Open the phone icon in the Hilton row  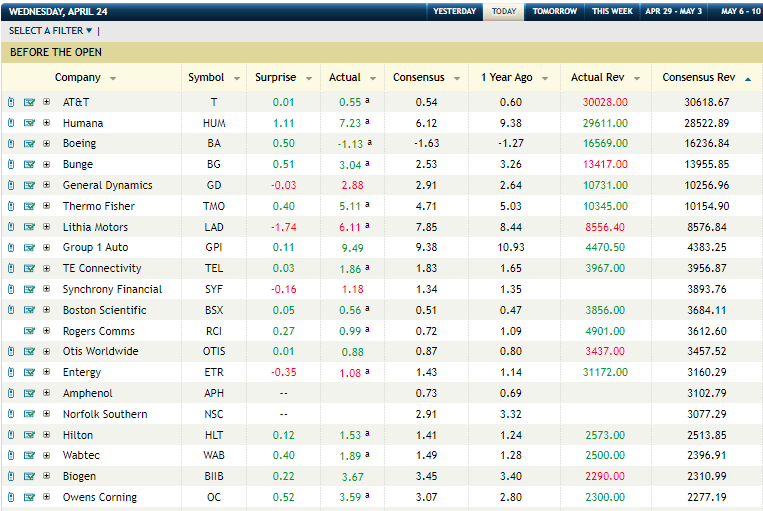click(x=11, y=435)
